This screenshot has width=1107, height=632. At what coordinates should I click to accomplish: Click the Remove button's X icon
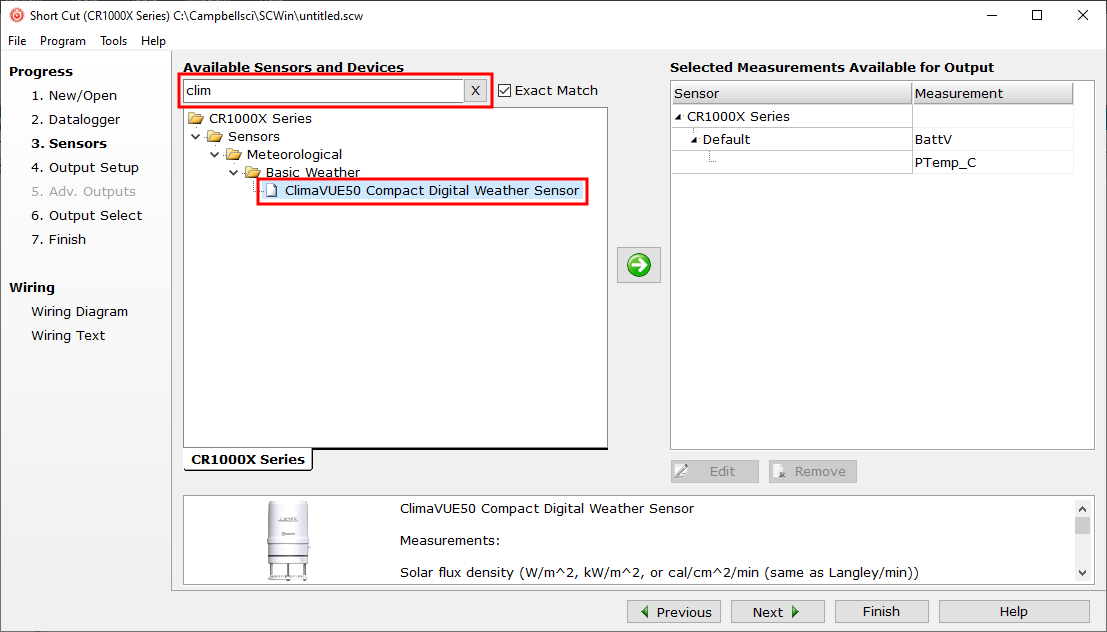(x=782, y=471)
